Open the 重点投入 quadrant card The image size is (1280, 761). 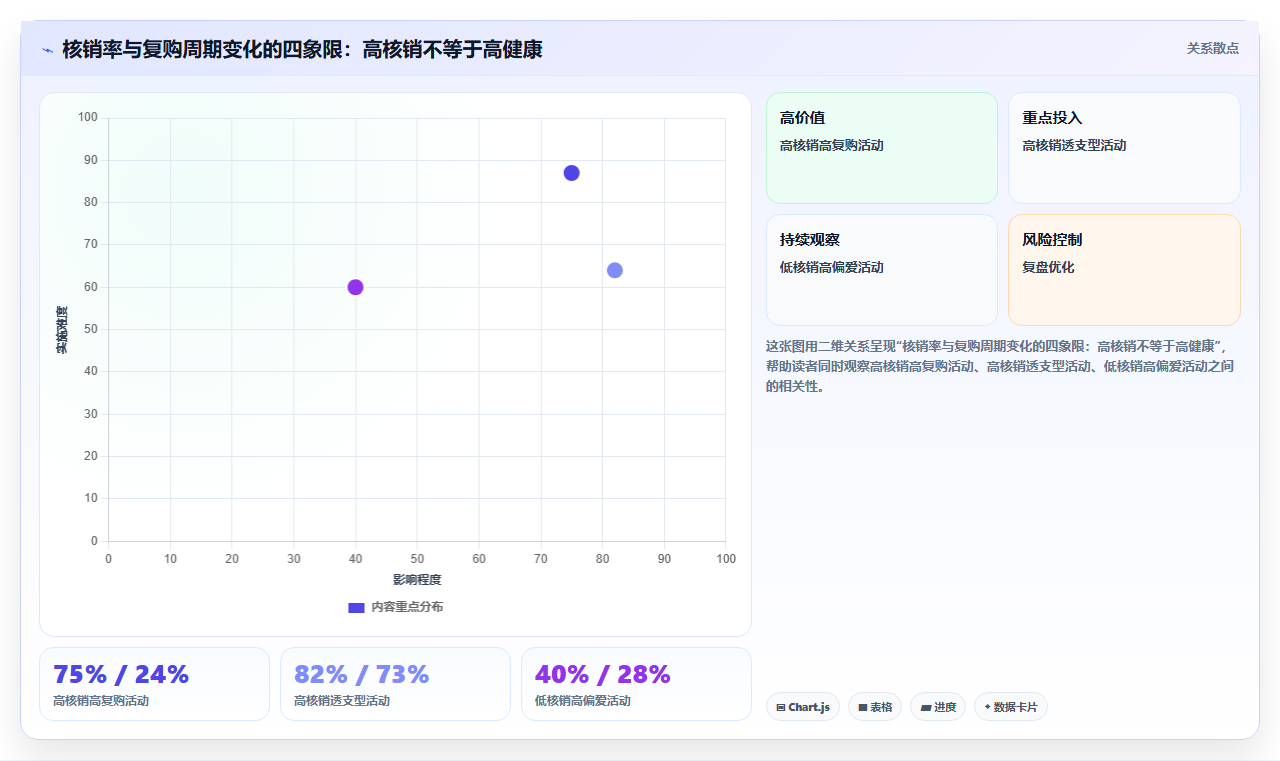click(x=1124, y=148)
